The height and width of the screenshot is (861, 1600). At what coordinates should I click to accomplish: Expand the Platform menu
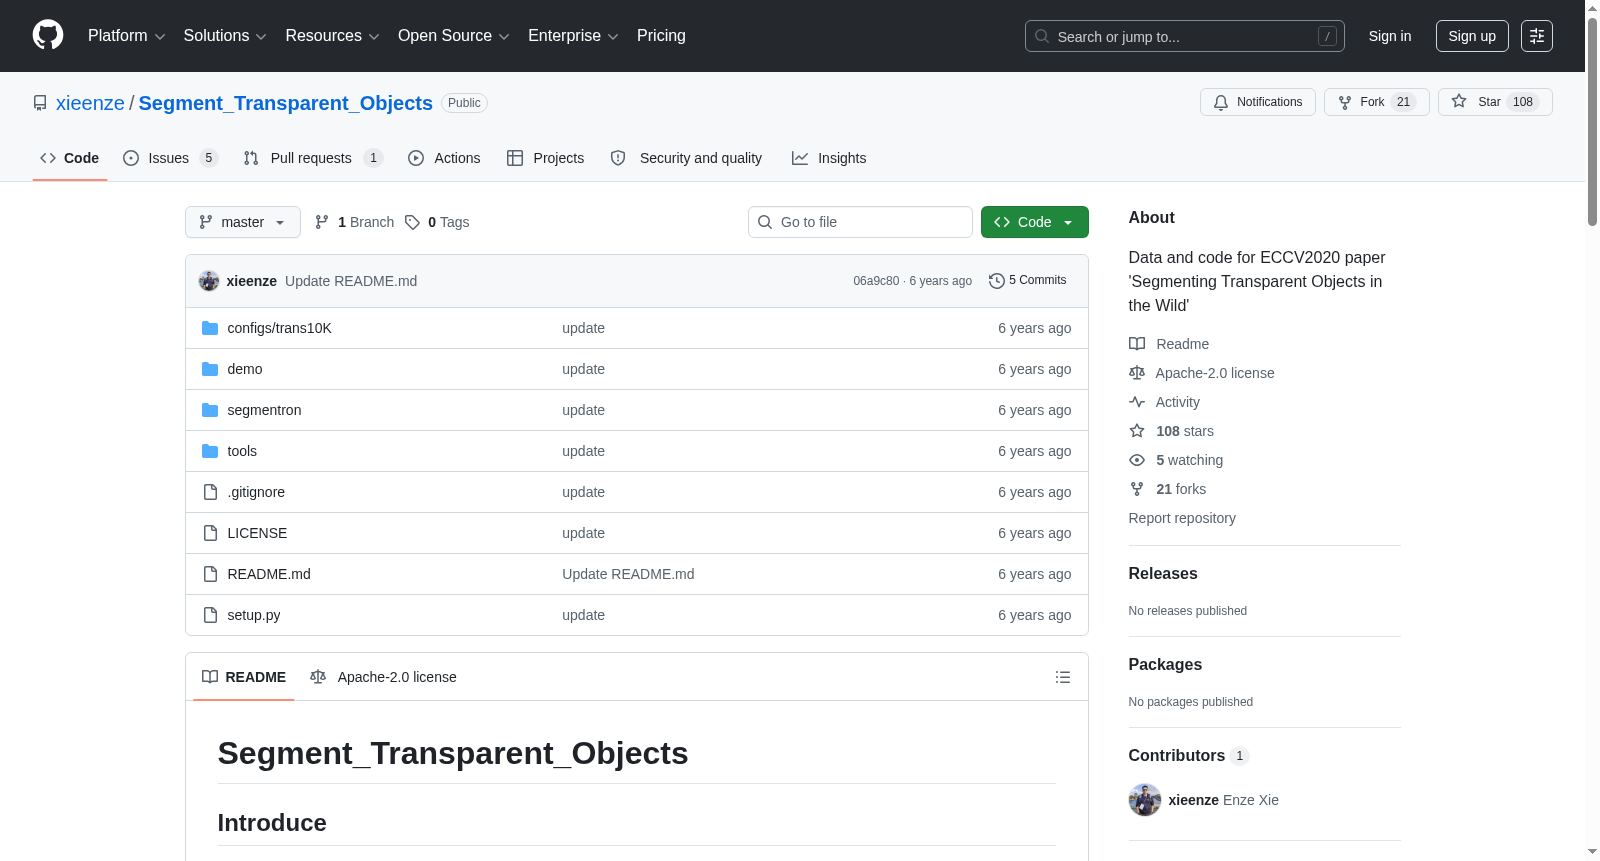pyautogui.click(x=126, y=36)
